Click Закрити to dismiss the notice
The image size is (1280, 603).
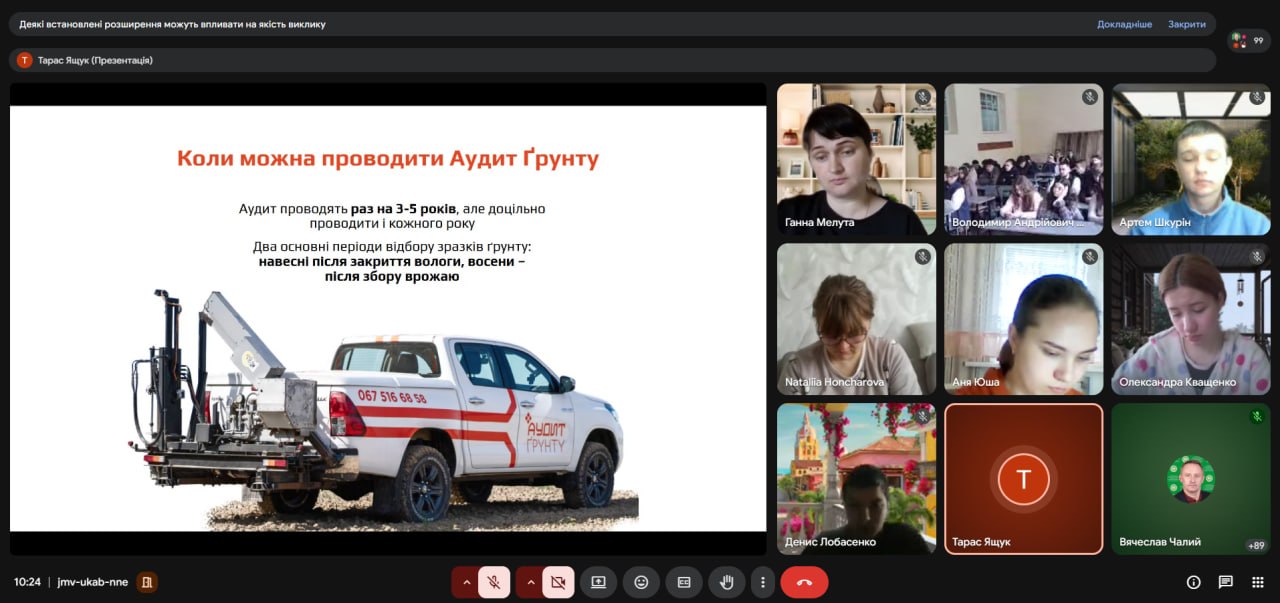pos(1186,24)
